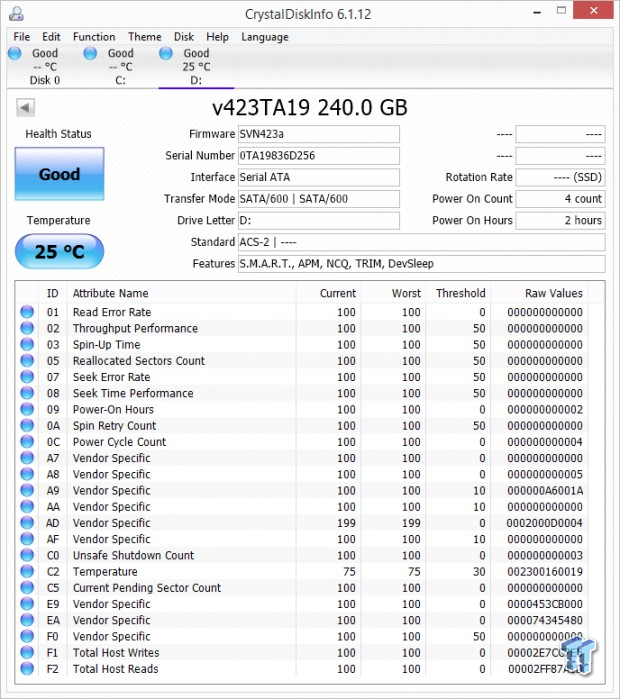The width and height of the screenshot is (620, 699).
Task: Click the Interface field Serial ATA
Action: 319,177
